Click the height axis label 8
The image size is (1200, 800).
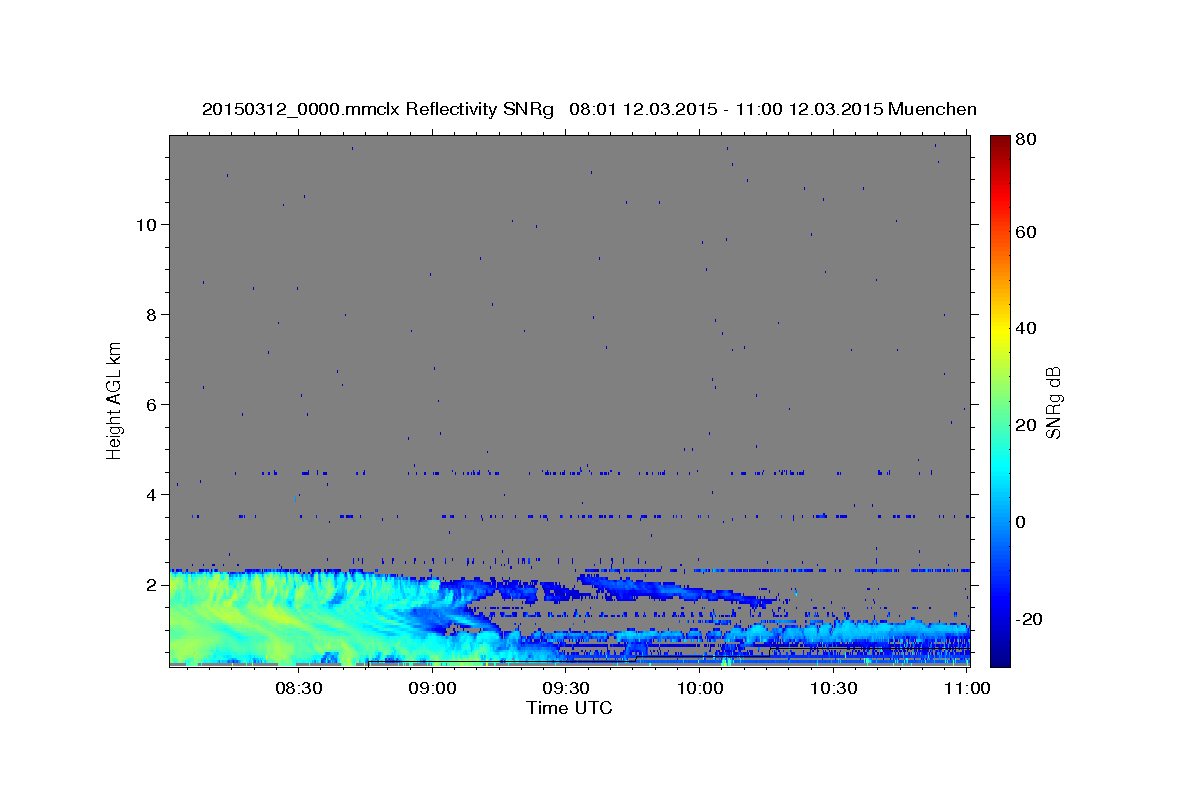click(149, 314)
